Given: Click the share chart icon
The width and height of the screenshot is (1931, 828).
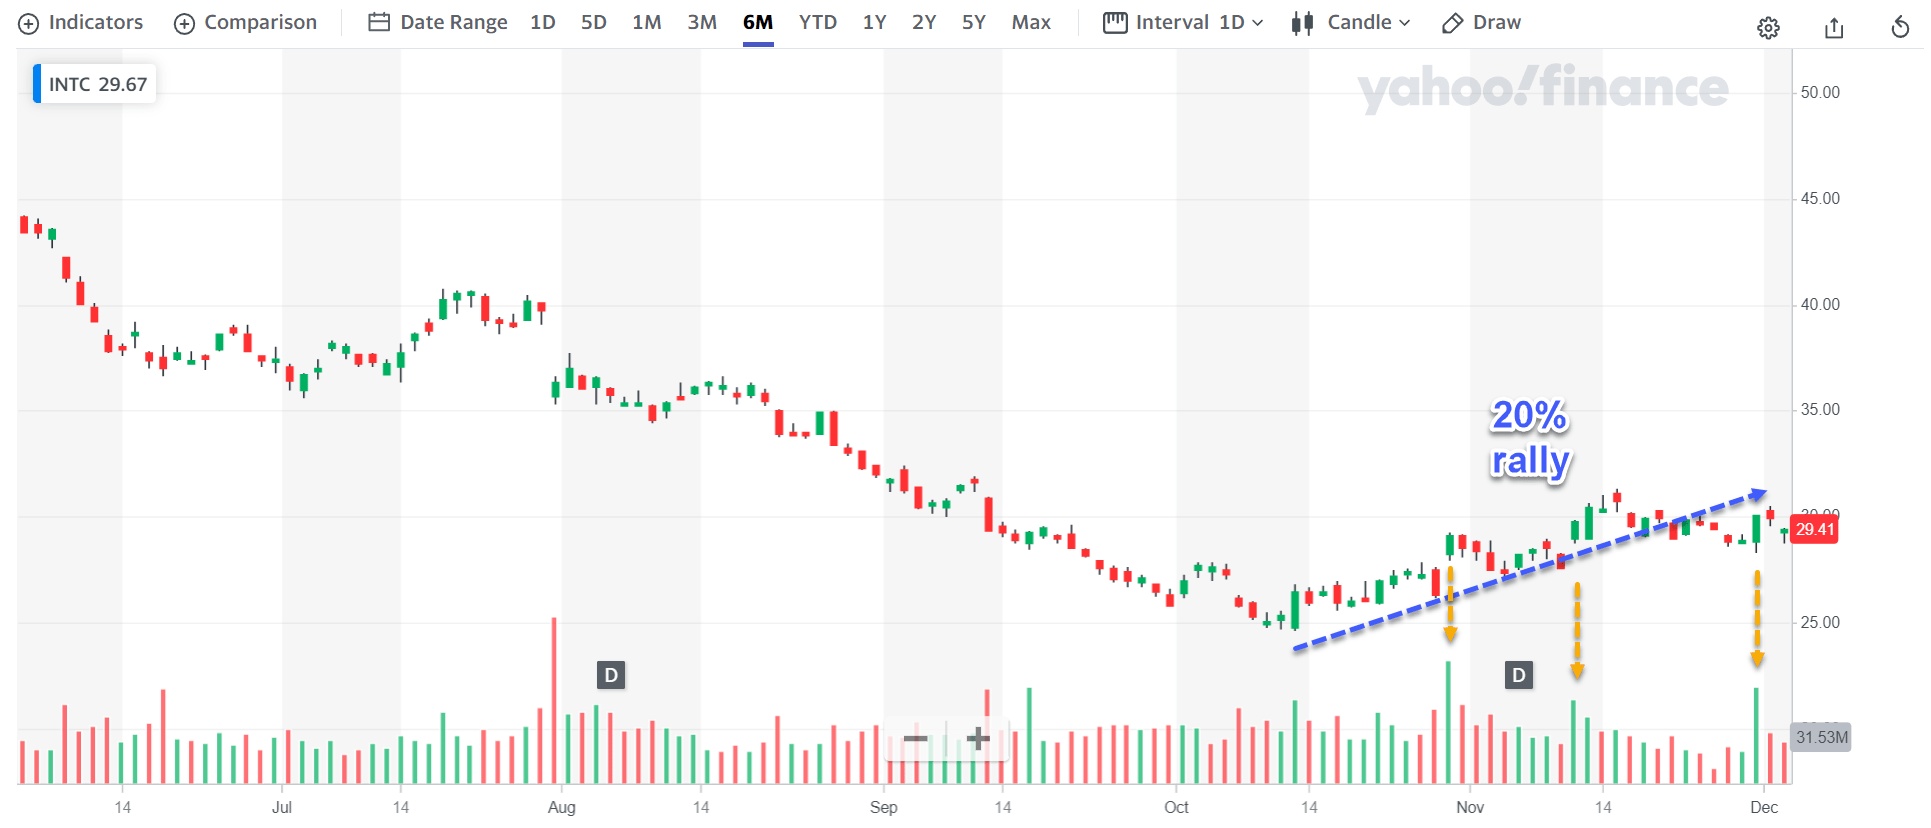Looking at the screenshot, I should [x=1834, y=28].
